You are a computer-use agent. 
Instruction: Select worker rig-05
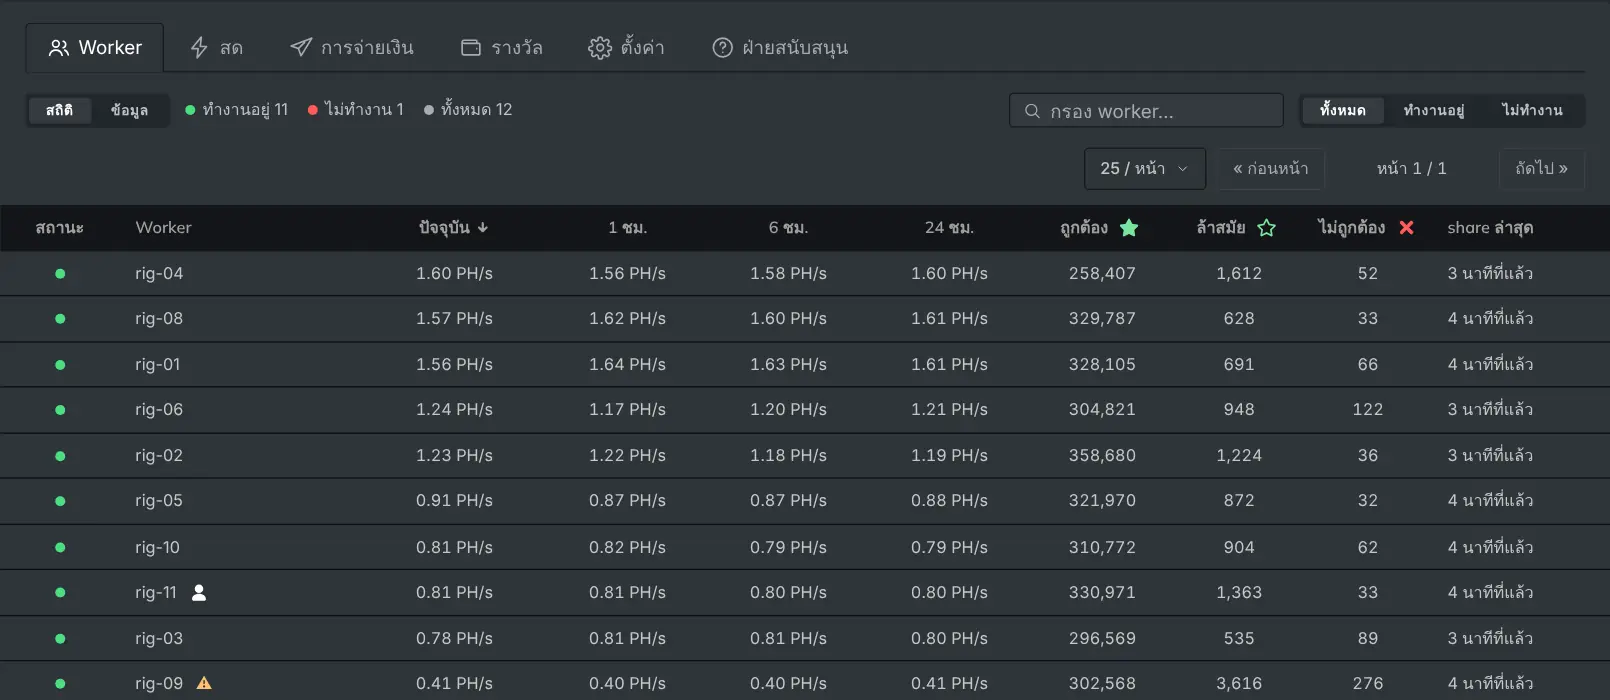point(159,501)
